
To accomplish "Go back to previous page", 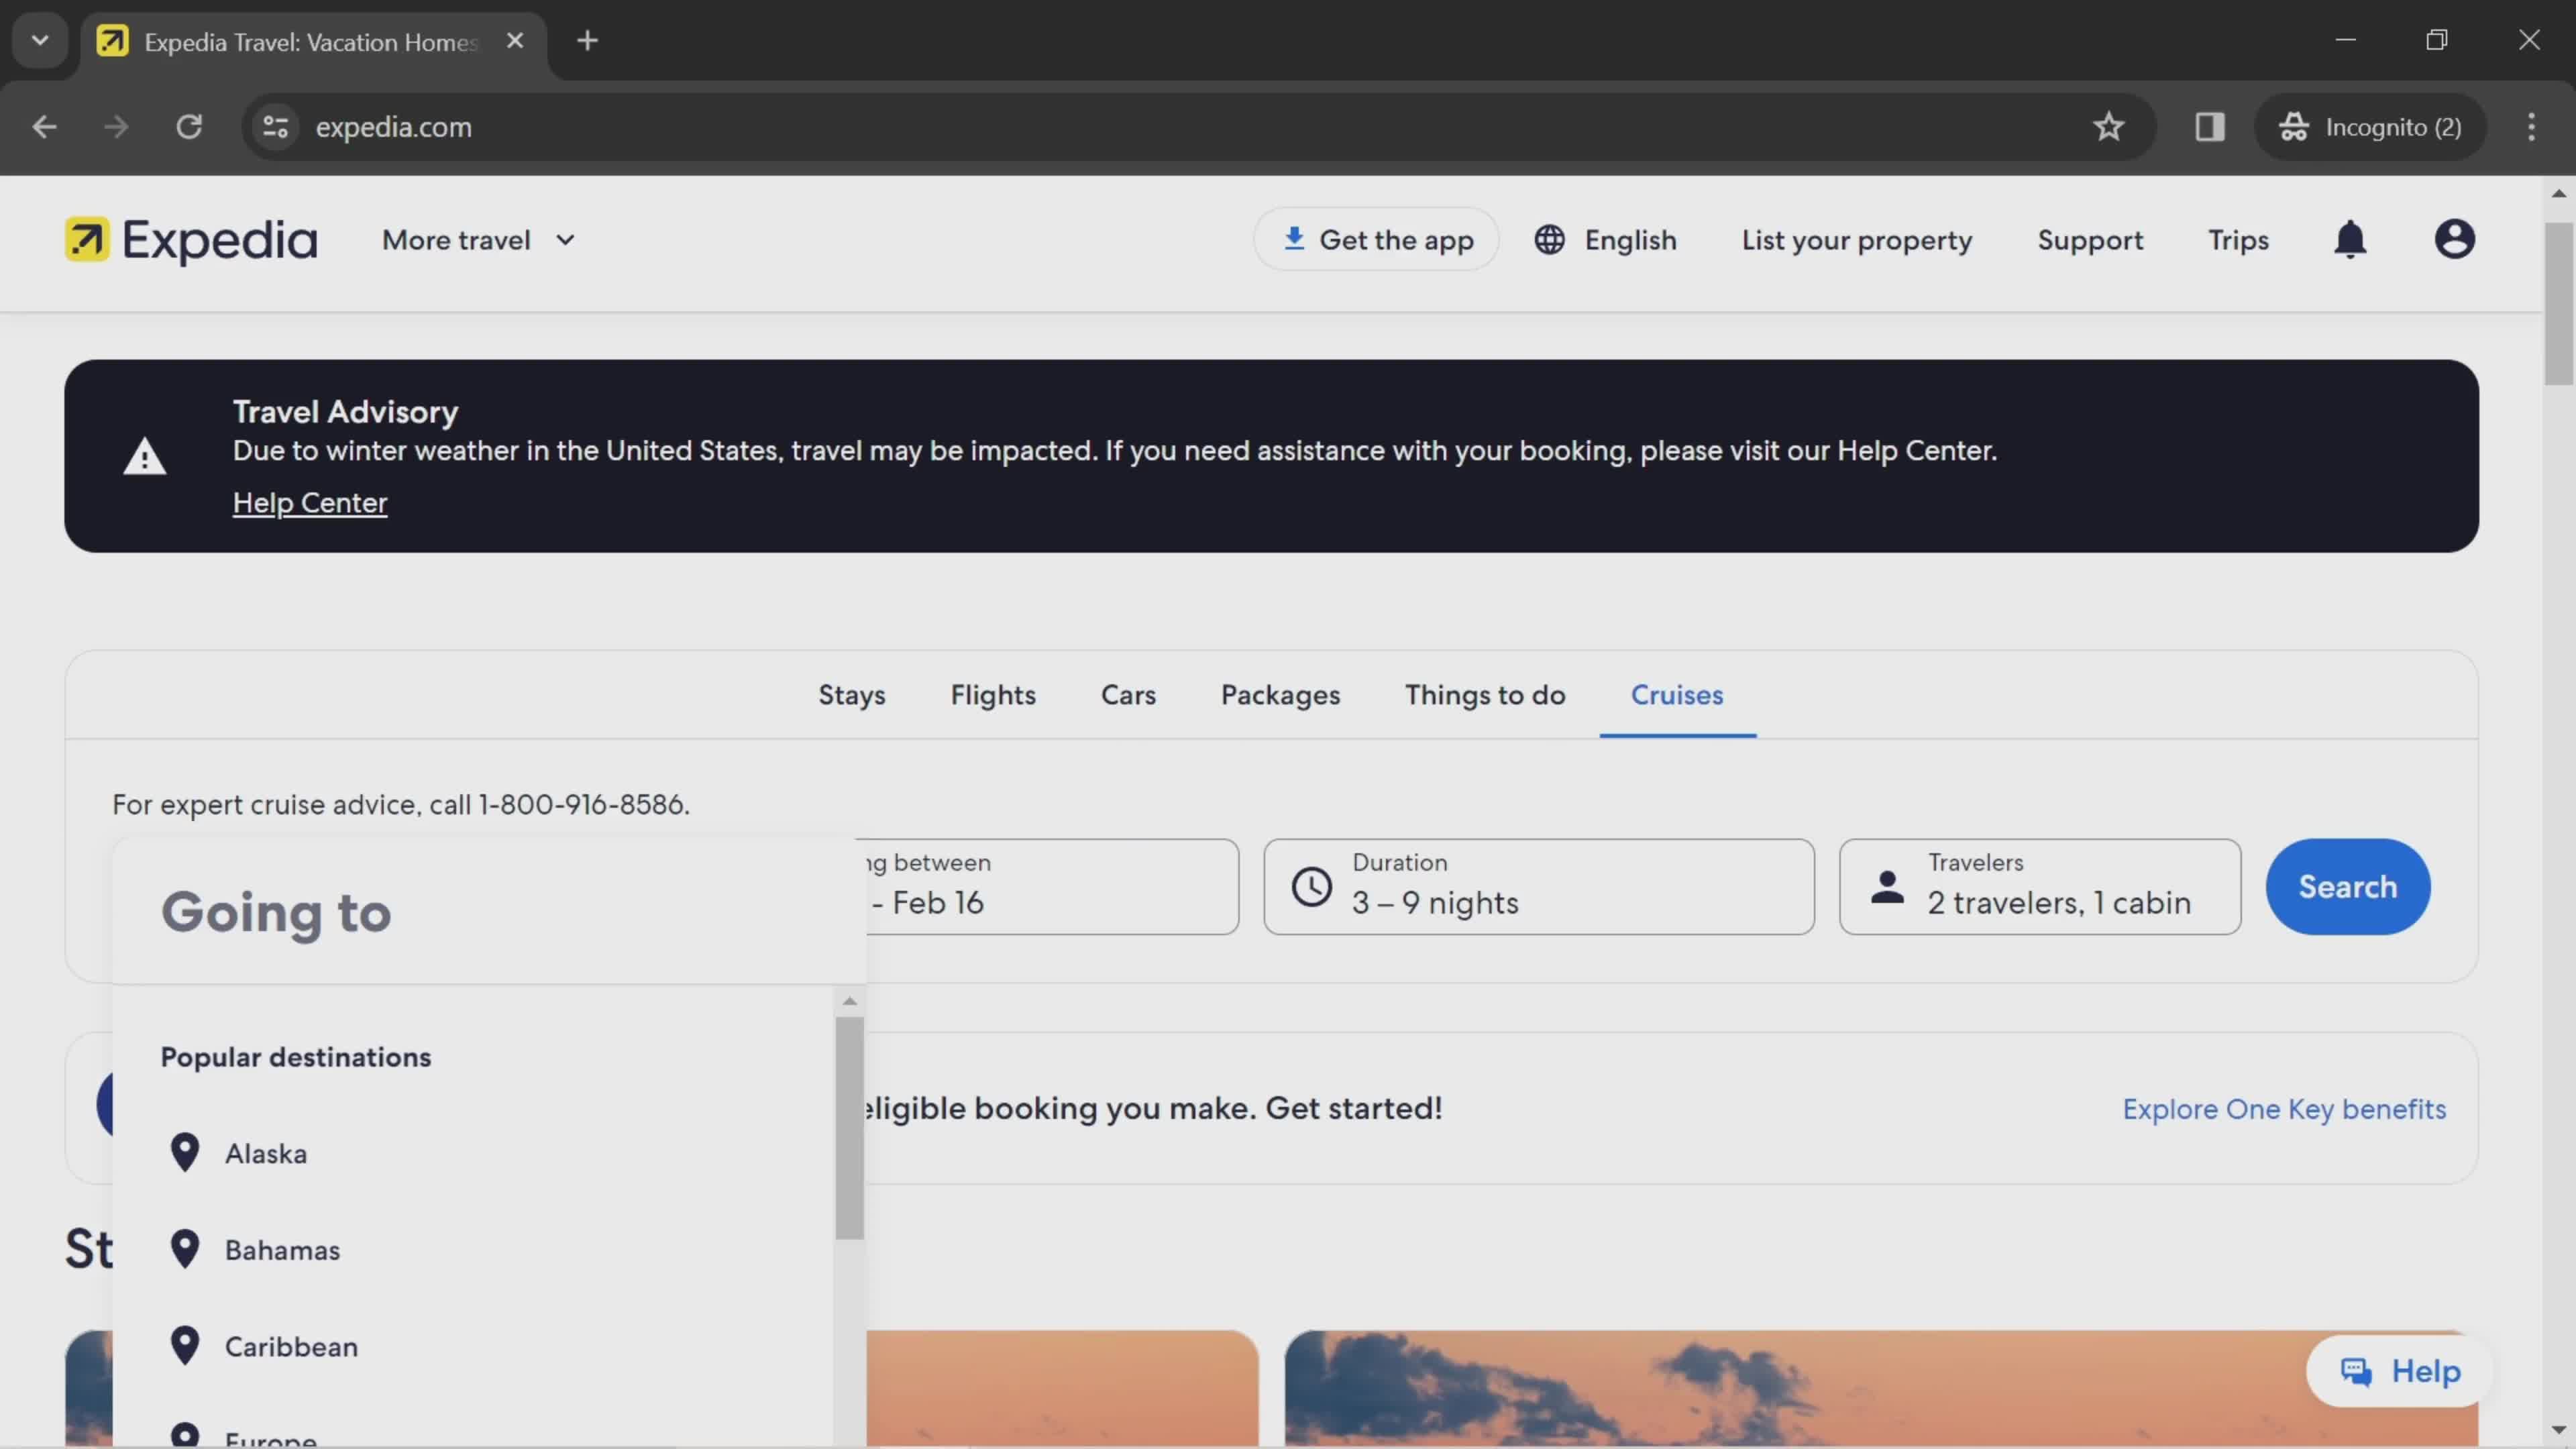I will pyautogui.click(x=44, y=127).
